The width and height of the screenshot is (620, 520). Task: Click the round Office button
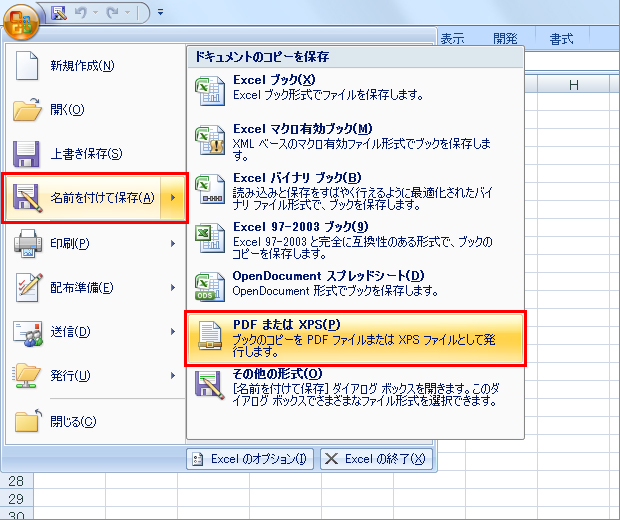(21, 22)
